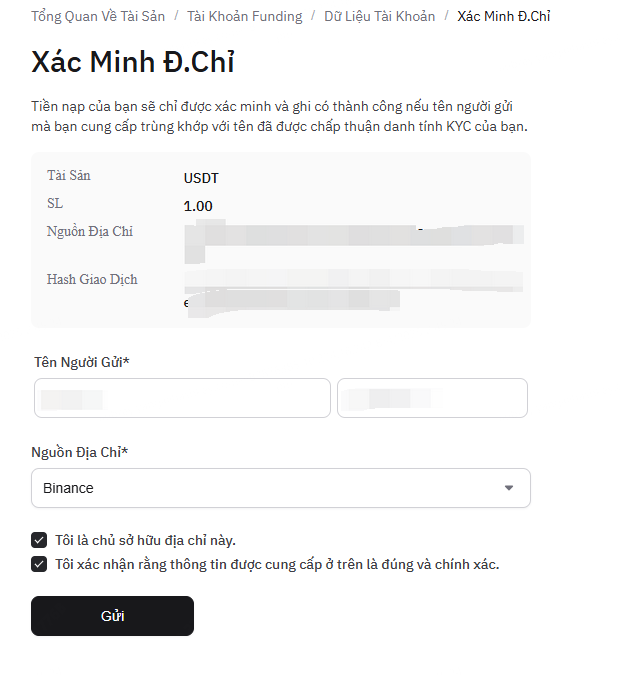Focus the second sender name field

pos(432,398)
